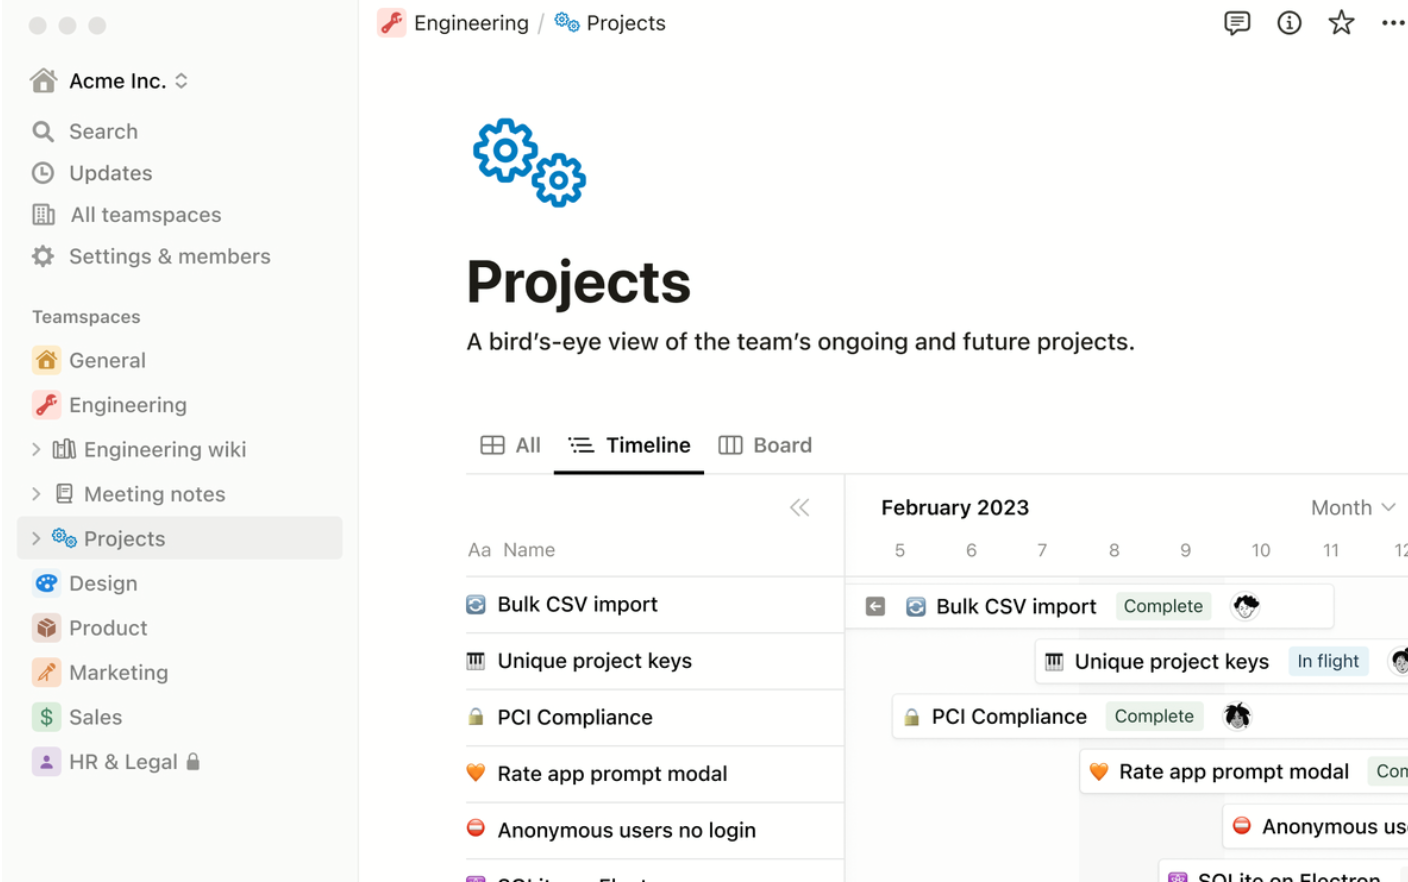Click the Design palette icon
Viewport: 1408px width, 882px height.
(46, 583)
